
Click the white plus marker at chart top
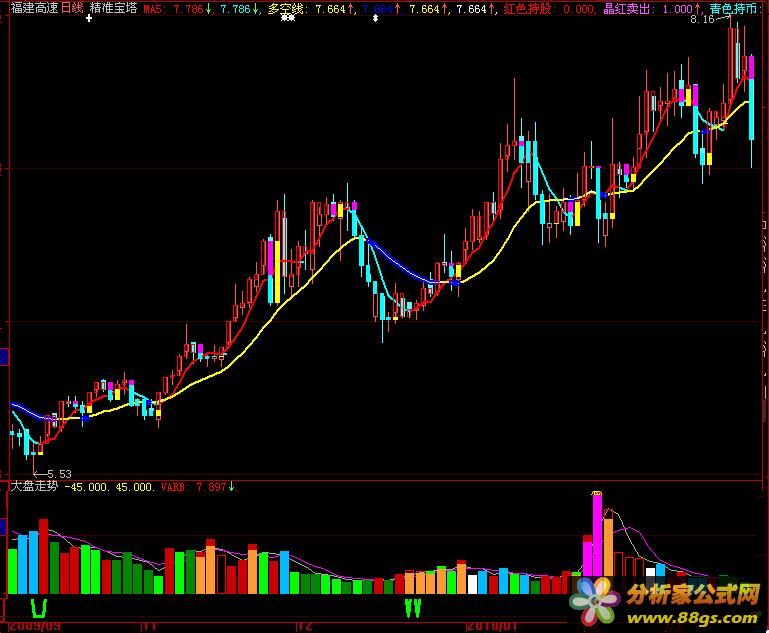coord(89,18)
